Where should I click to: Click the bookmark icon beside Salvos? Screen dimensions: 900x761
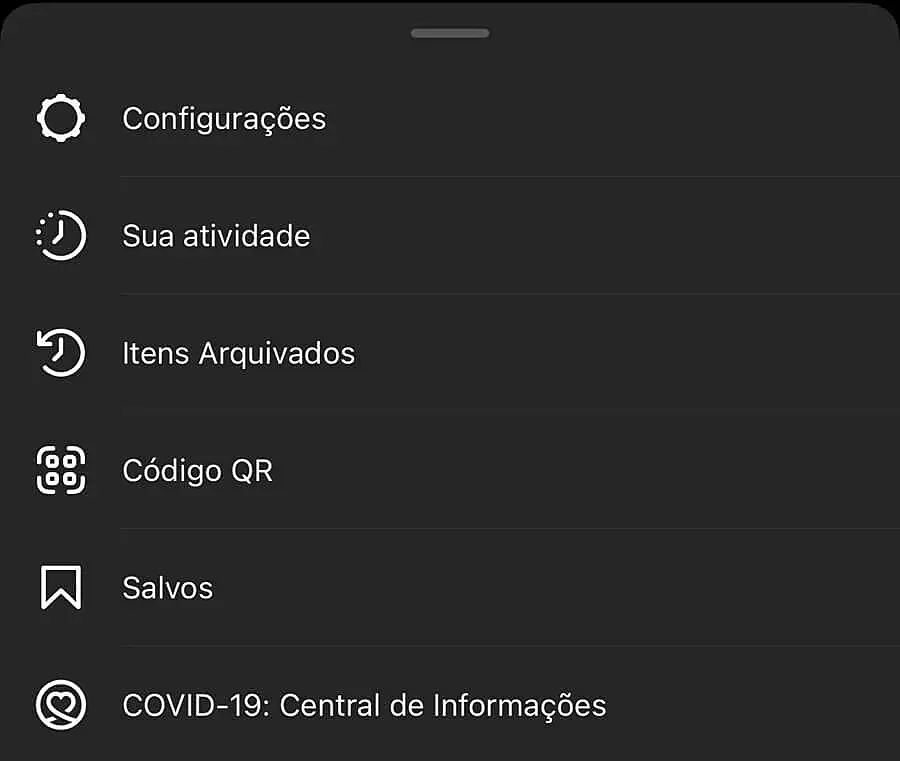click(x=61, y=588)
